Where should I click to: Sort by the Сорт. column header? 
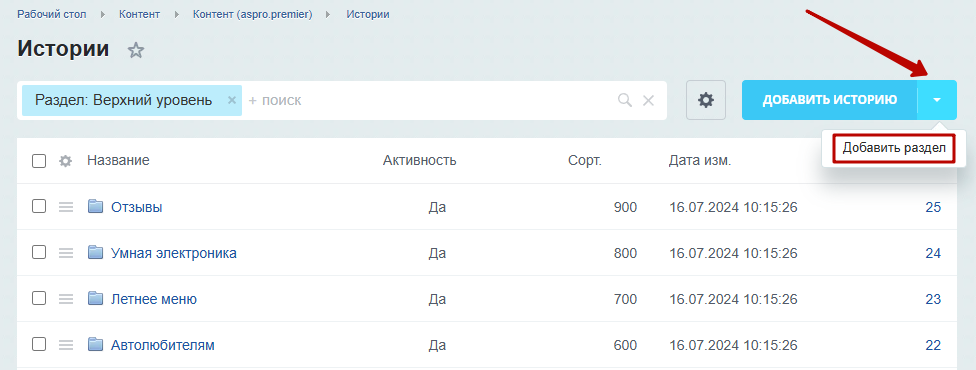click(585, 161)
